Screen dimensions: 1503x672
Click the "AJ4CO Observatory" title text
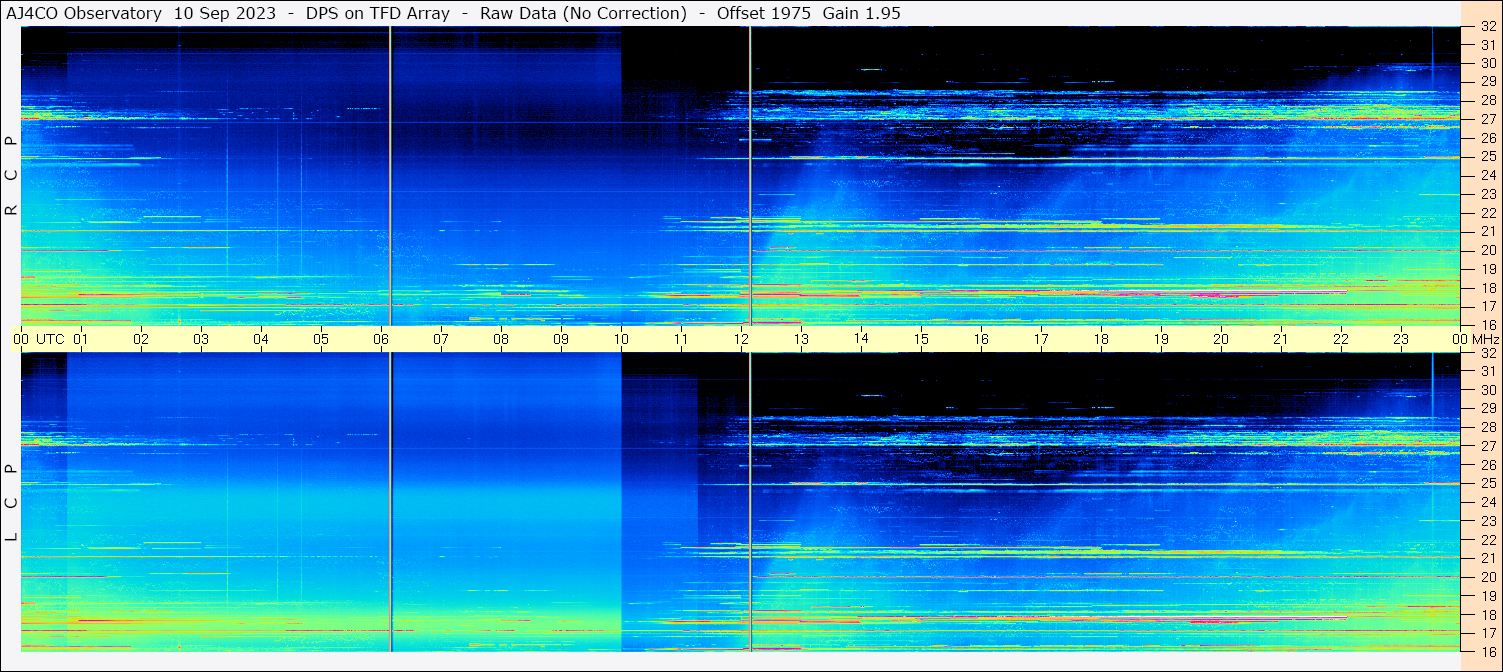tap(84, 13)
